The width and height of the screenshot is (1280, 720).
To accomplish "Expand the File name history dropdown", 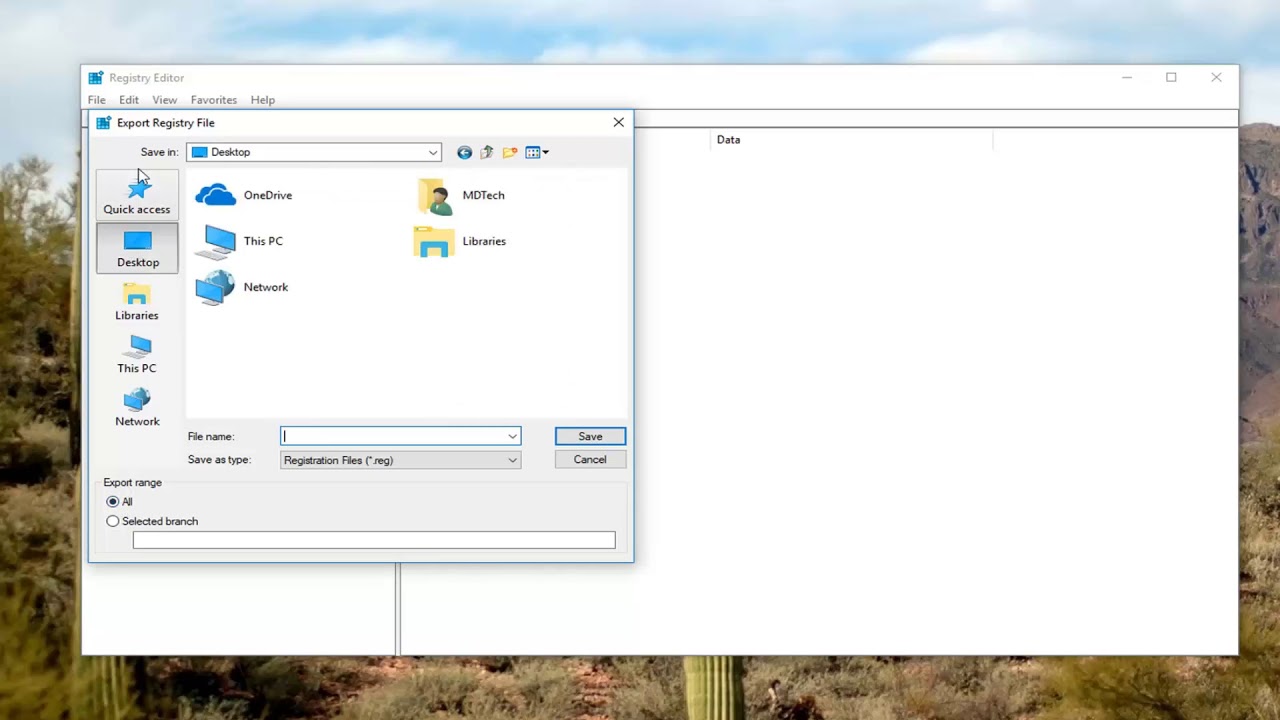I will (512, 436).
